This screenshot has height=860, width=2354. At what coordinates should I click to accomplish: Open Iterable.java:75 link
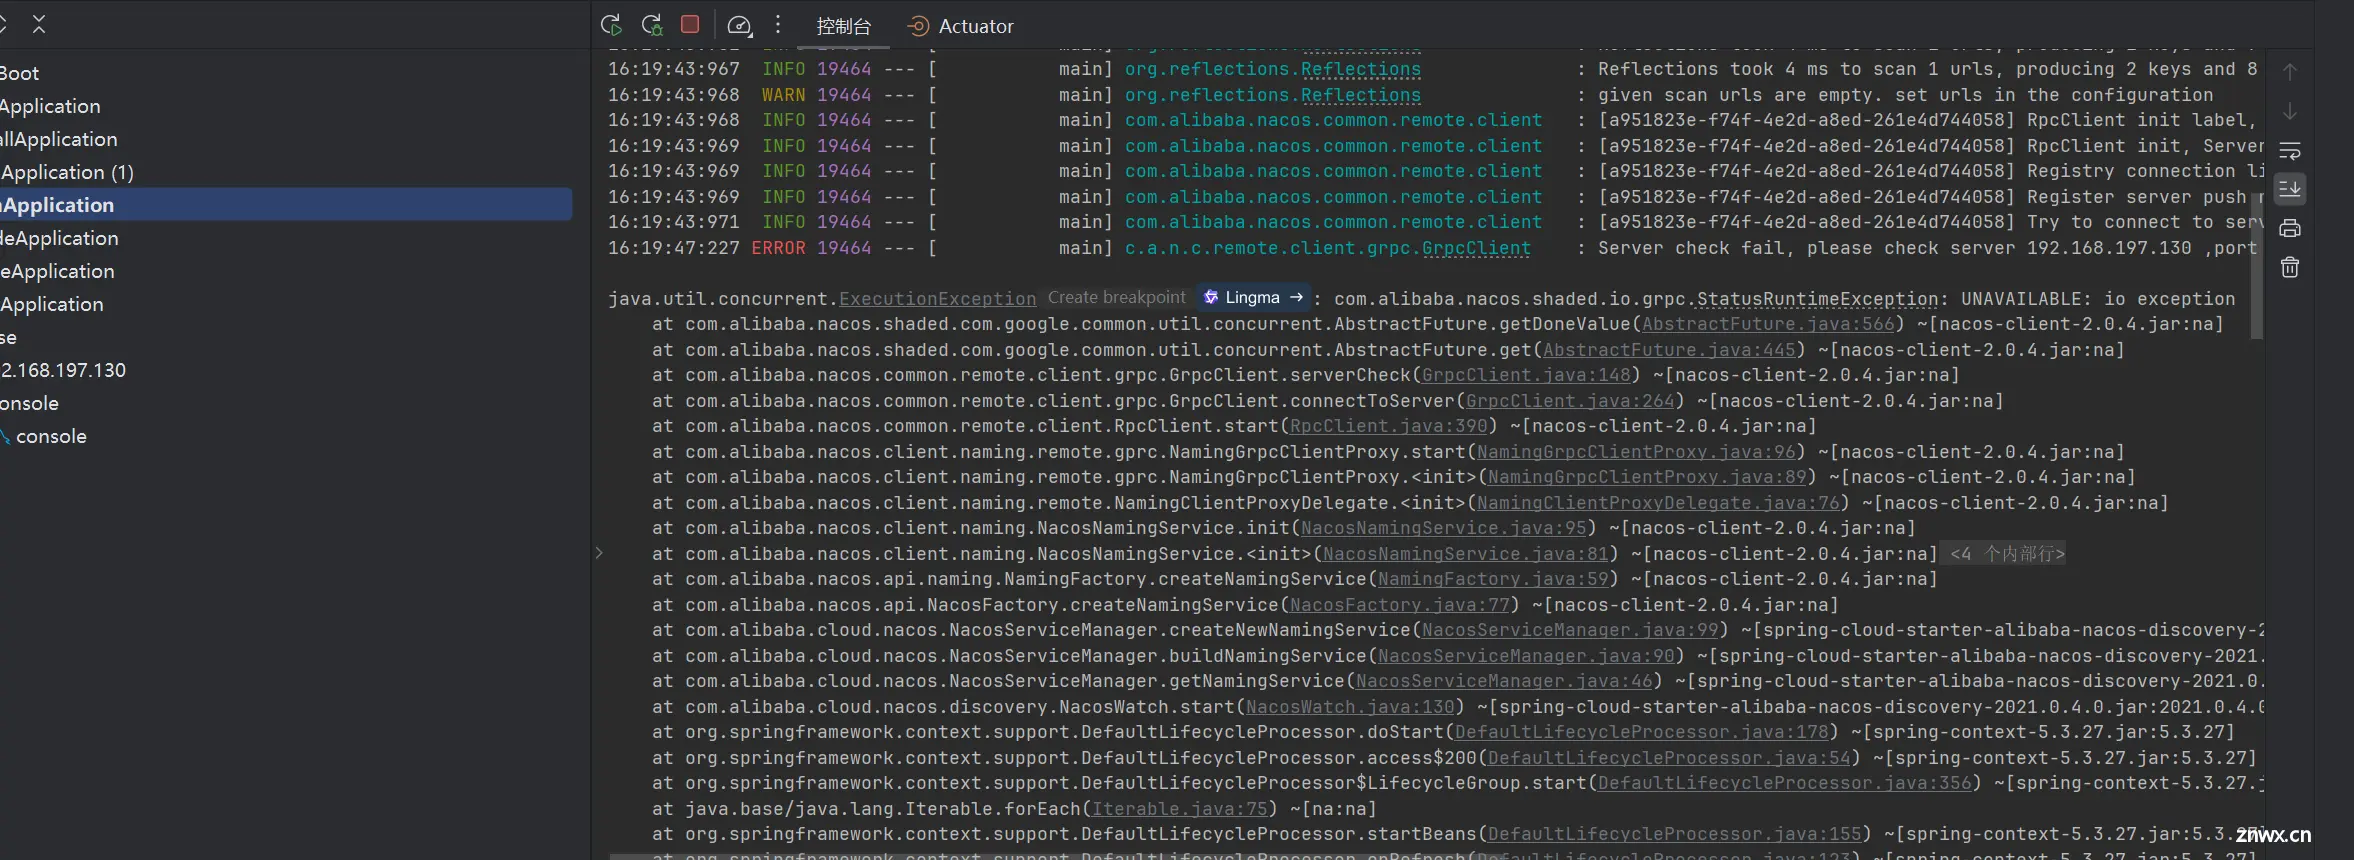coord(1179,809)
